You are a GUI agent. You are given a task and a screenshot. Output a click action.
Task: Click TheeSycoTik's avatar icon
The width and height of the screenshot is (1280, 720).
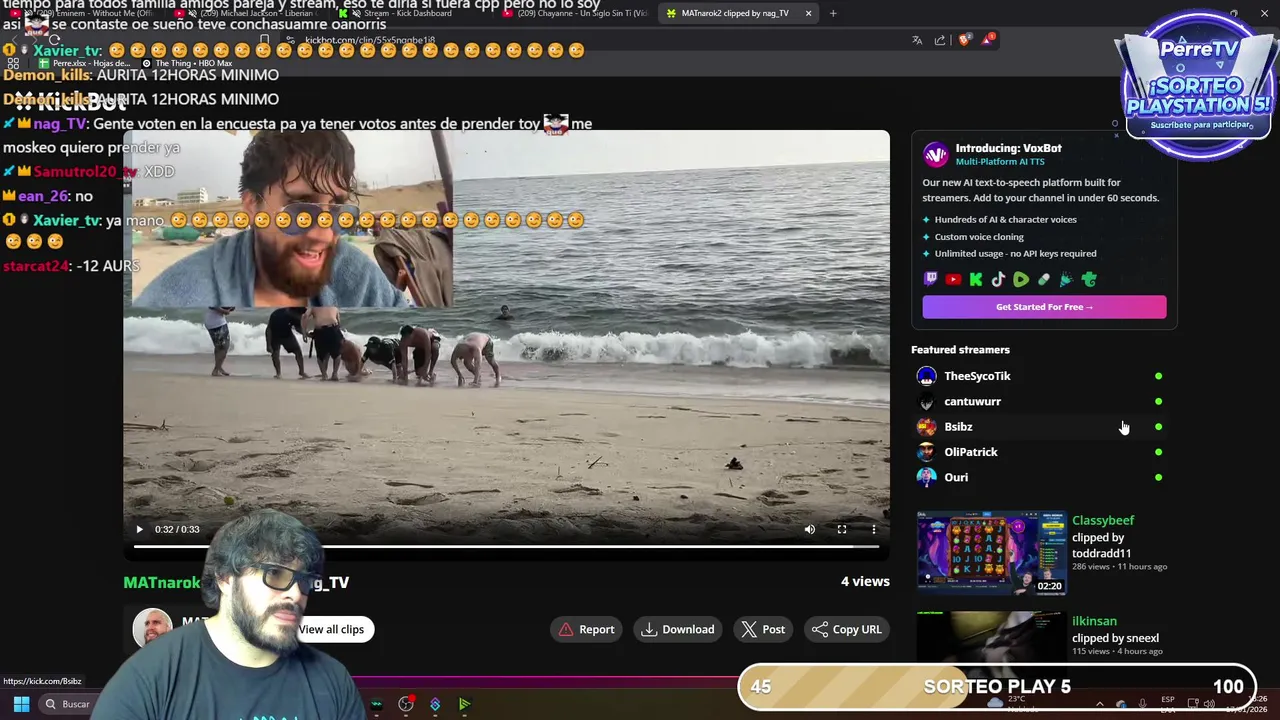point(927,376)
